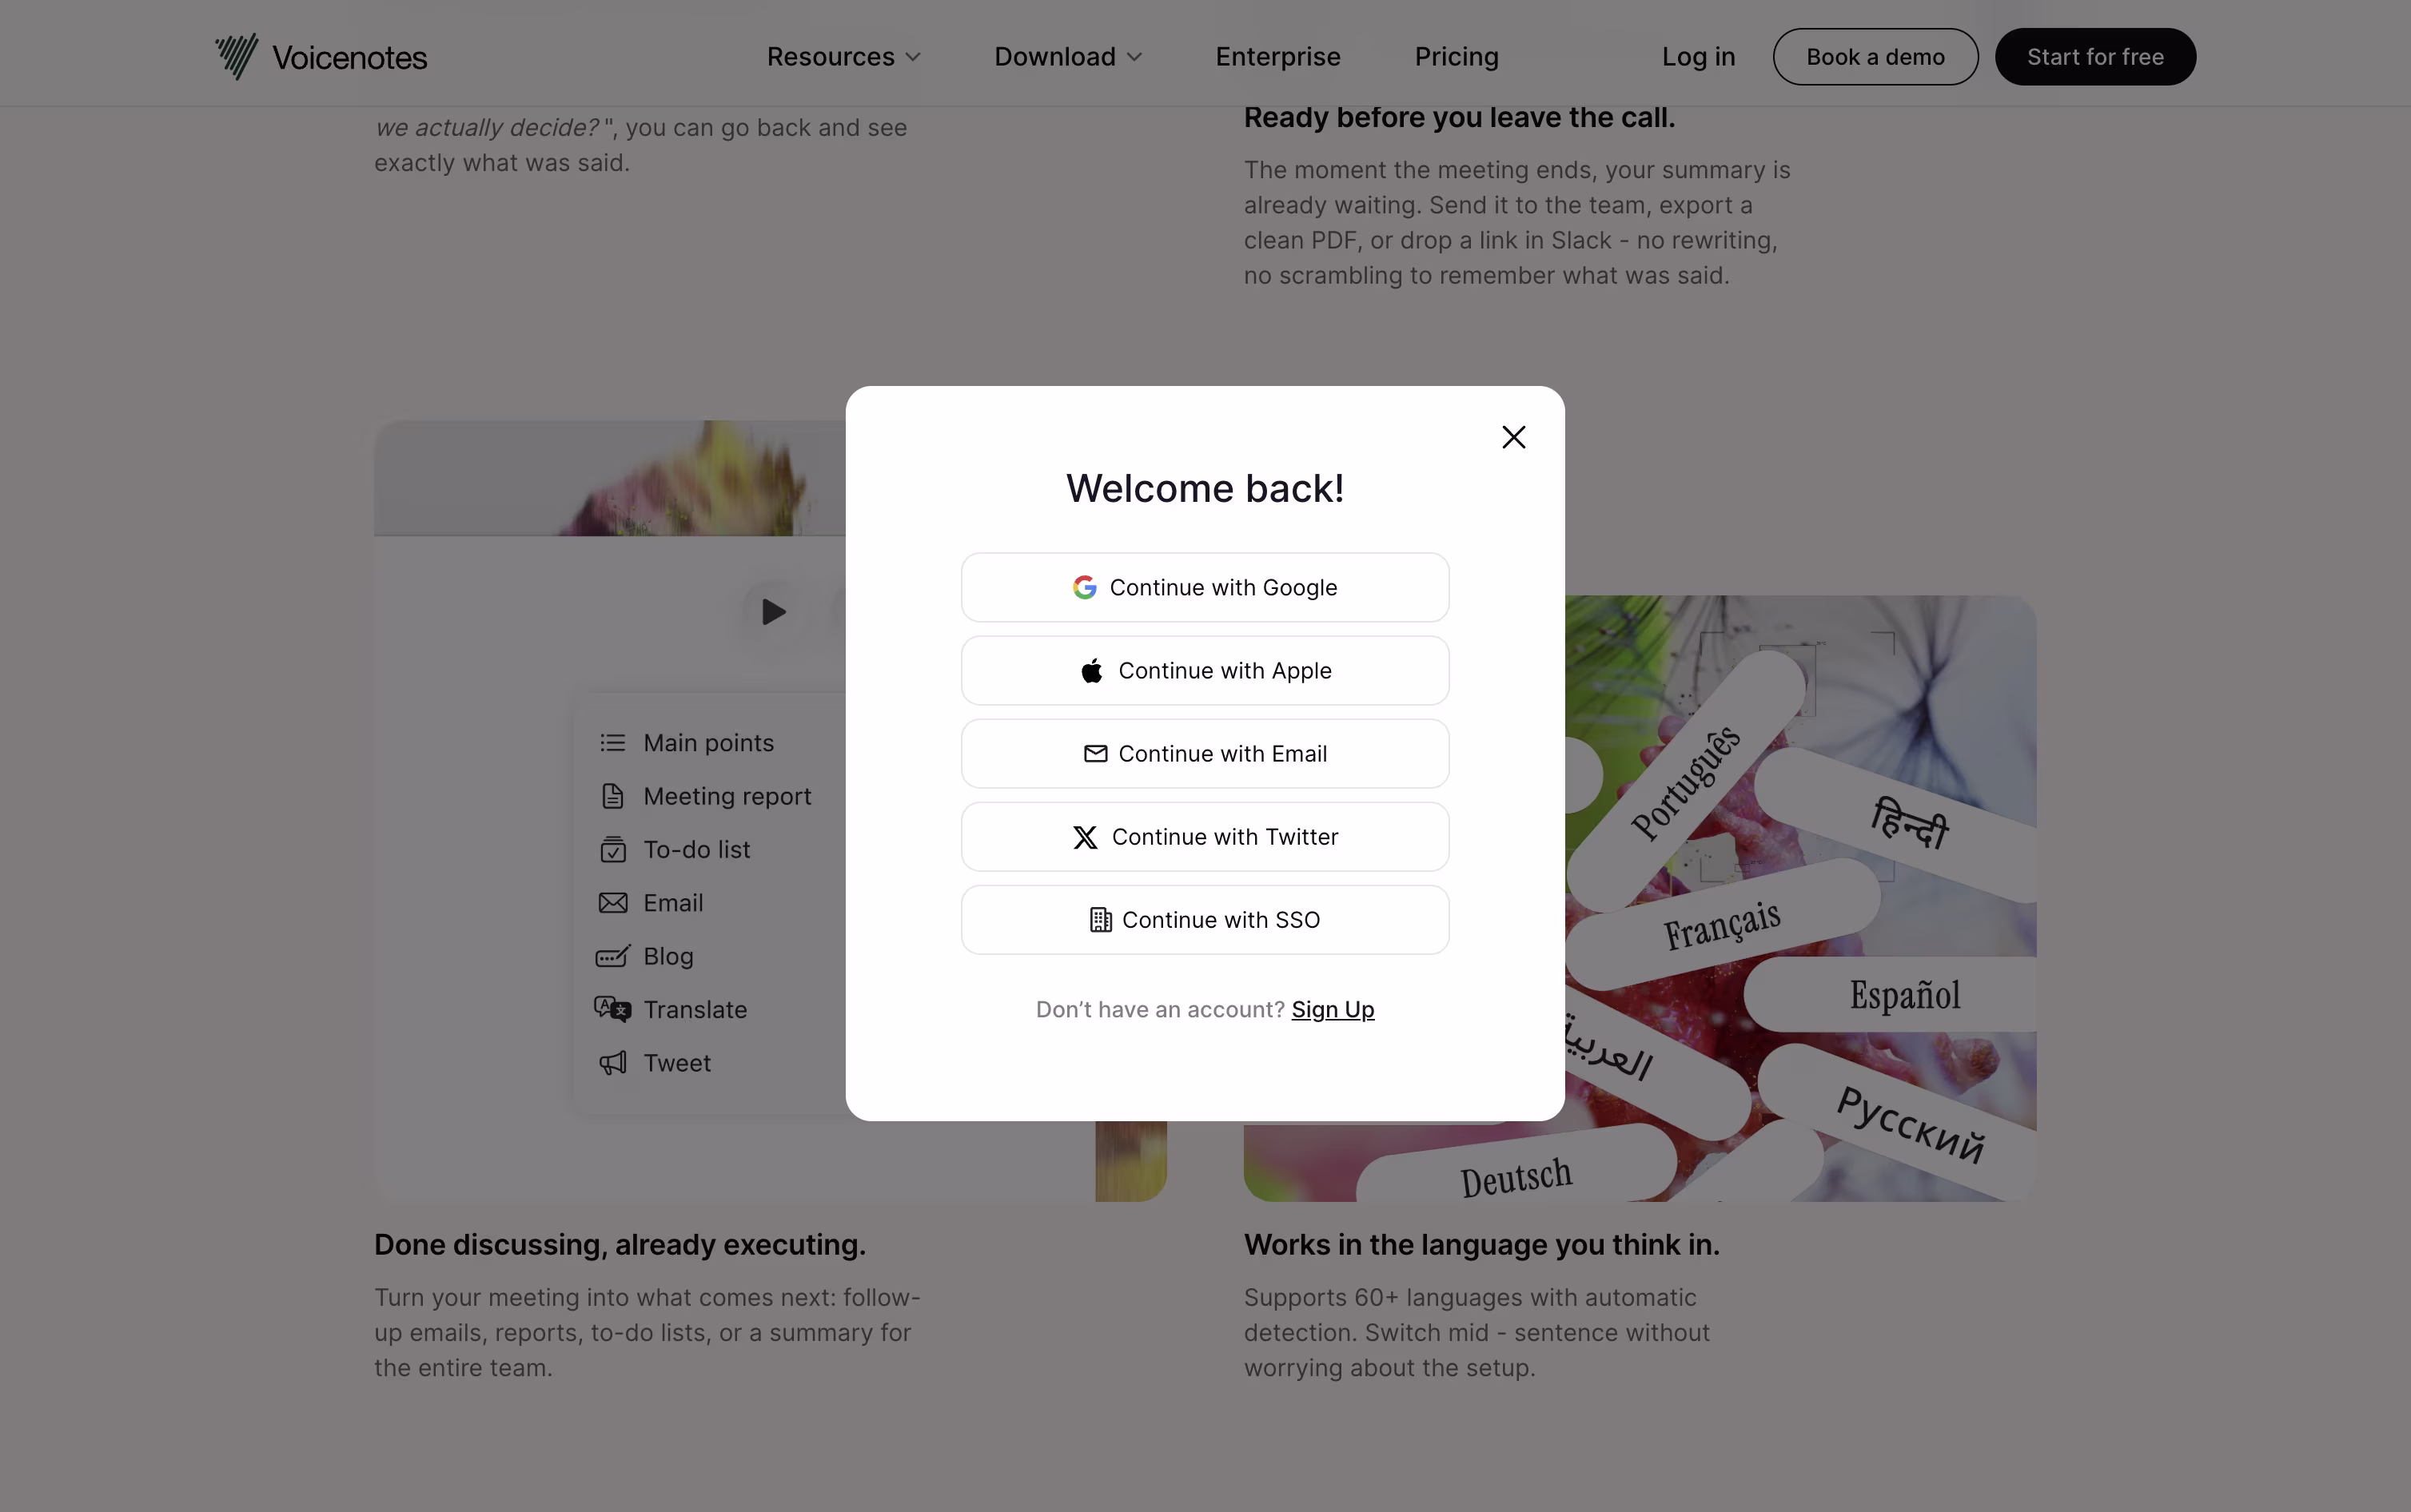Select Log in from the header
Image resolution: width=2411 pixels, height=1512 pixels.
(1698, 57)
